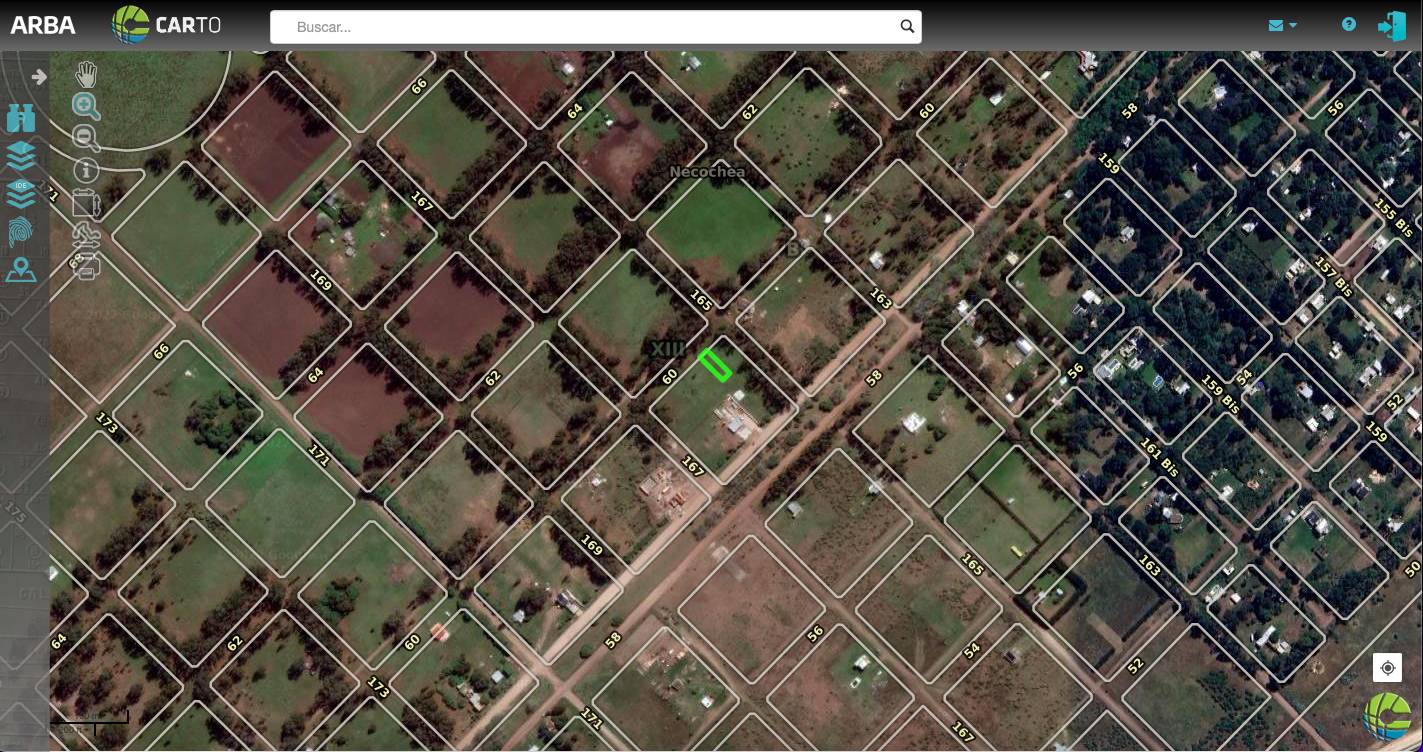
Task: Click the geolocate crosshair button
Action: tap(1387, 668)
